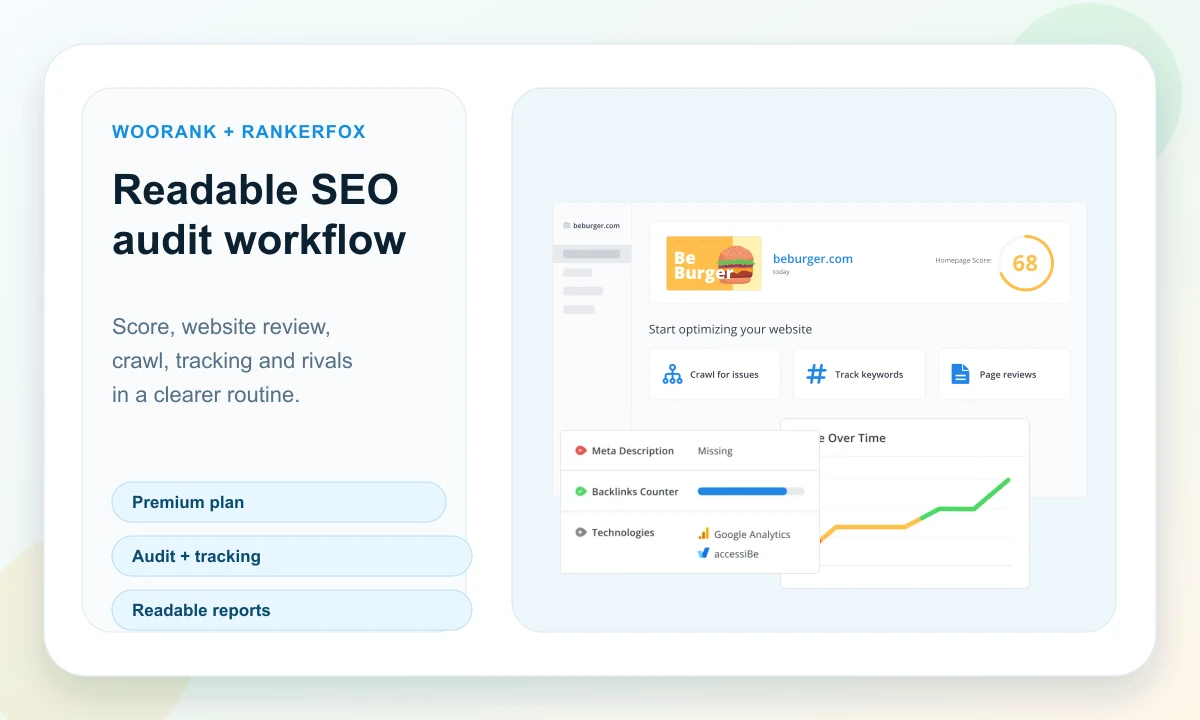Click the Technologies row label
The image size is (1200, 720).
[623, 533]
